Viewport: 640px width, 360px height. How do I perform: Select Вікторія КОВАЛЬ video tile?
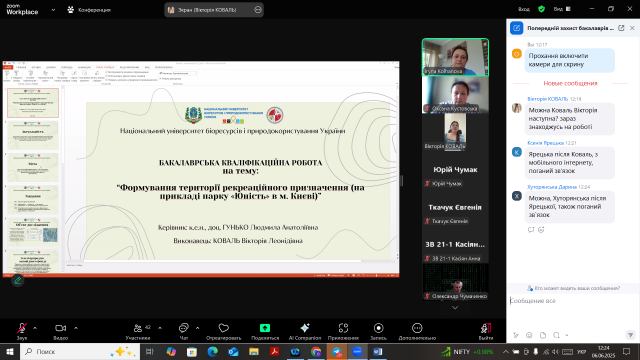(455, 132)
